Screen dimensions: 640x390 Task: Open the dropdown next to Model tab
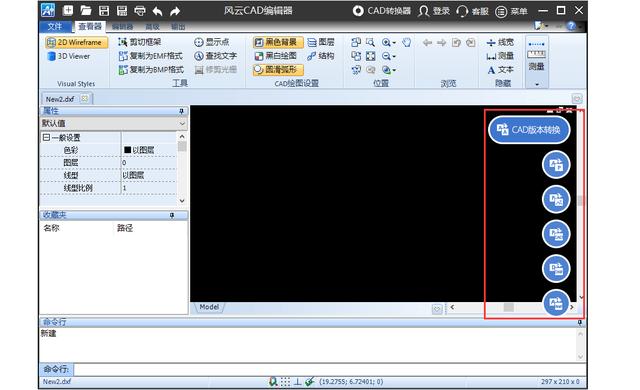pyautogui.click(x=437, y=309)
